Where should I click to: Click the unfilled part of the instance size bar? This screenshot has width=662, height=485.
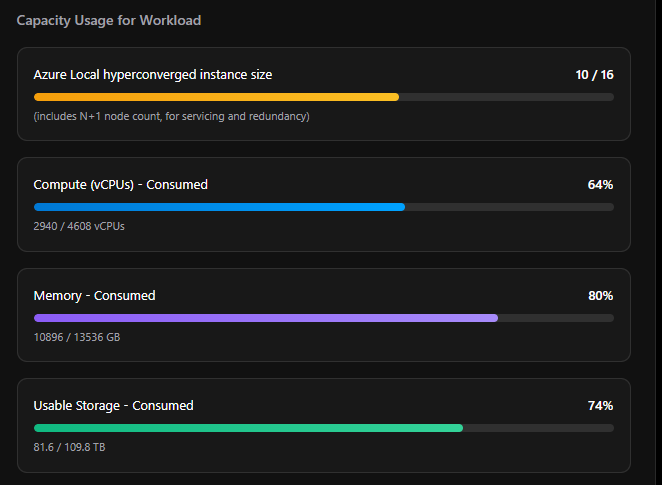506,97
